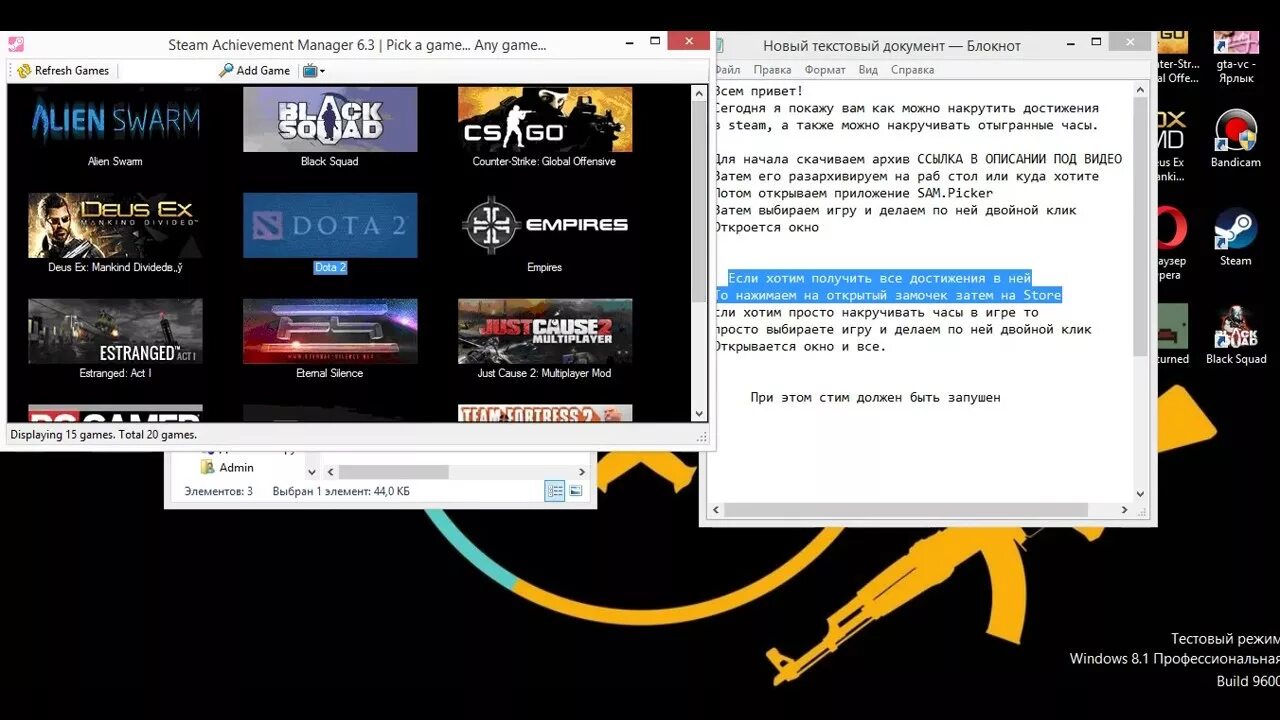Select the Estranged: Act I banner
1280x720 pixels.
pos(115,331)
